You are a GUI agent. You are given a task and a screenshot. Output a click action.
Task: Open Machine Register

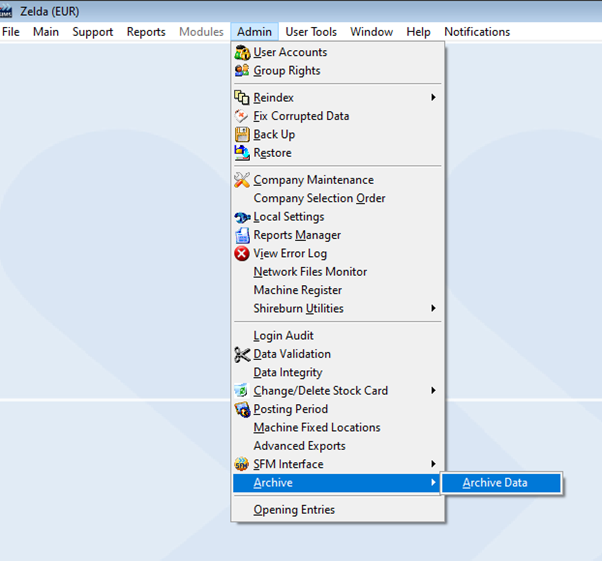[x=298, y=290]
